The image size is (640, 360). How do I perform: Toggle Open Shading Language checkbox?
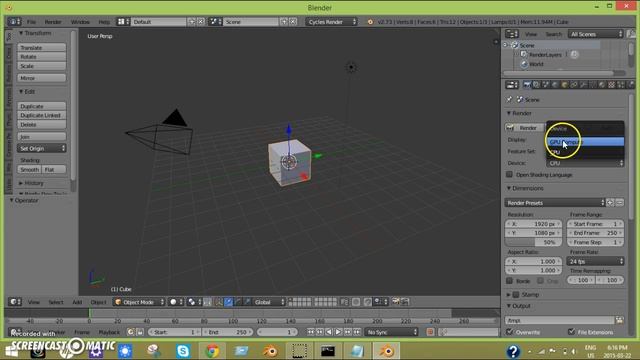tap(509, 174)
